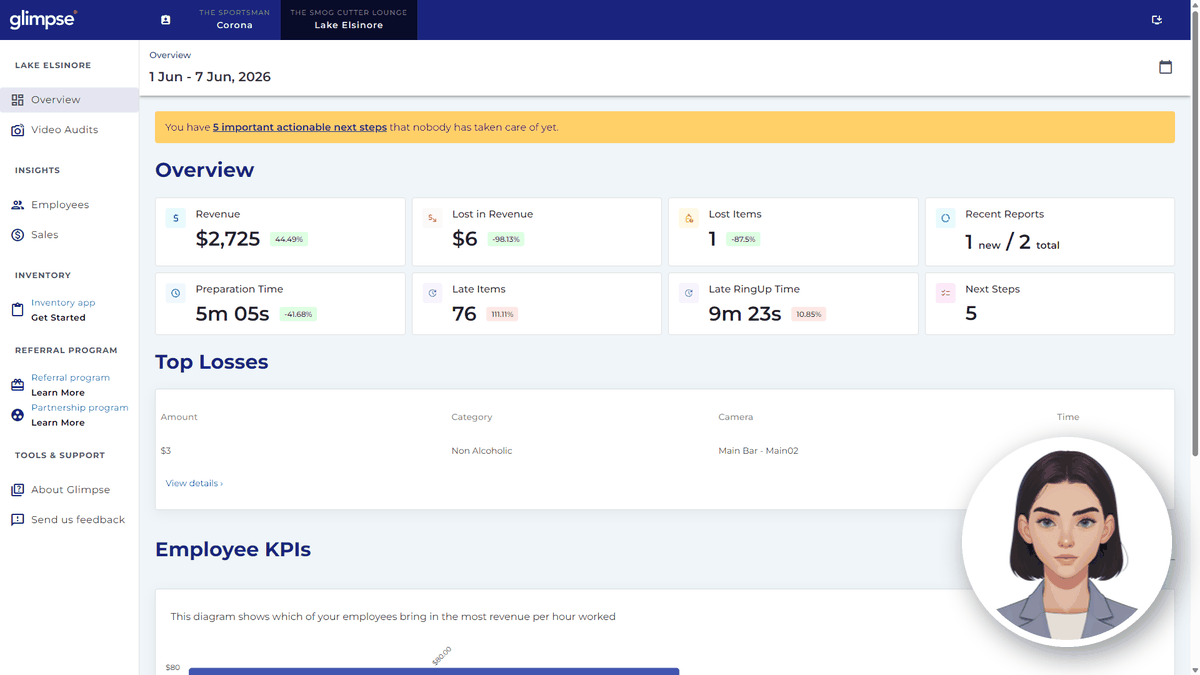Image resolution: width=1200 pixels, height=675 pixels.
Task: Click the 1 Jun - 7 Jun, 2026 date range
Action: 210,77
